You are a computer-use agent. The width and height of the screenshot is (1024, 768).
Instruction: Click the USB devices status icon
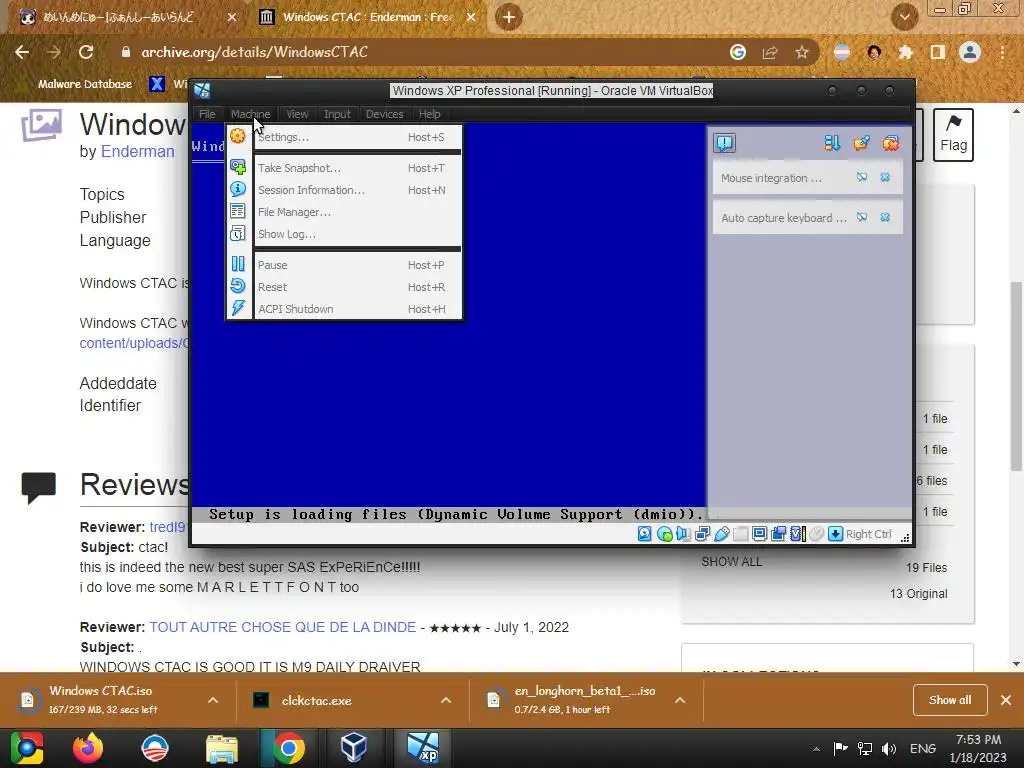click(722, 534)
